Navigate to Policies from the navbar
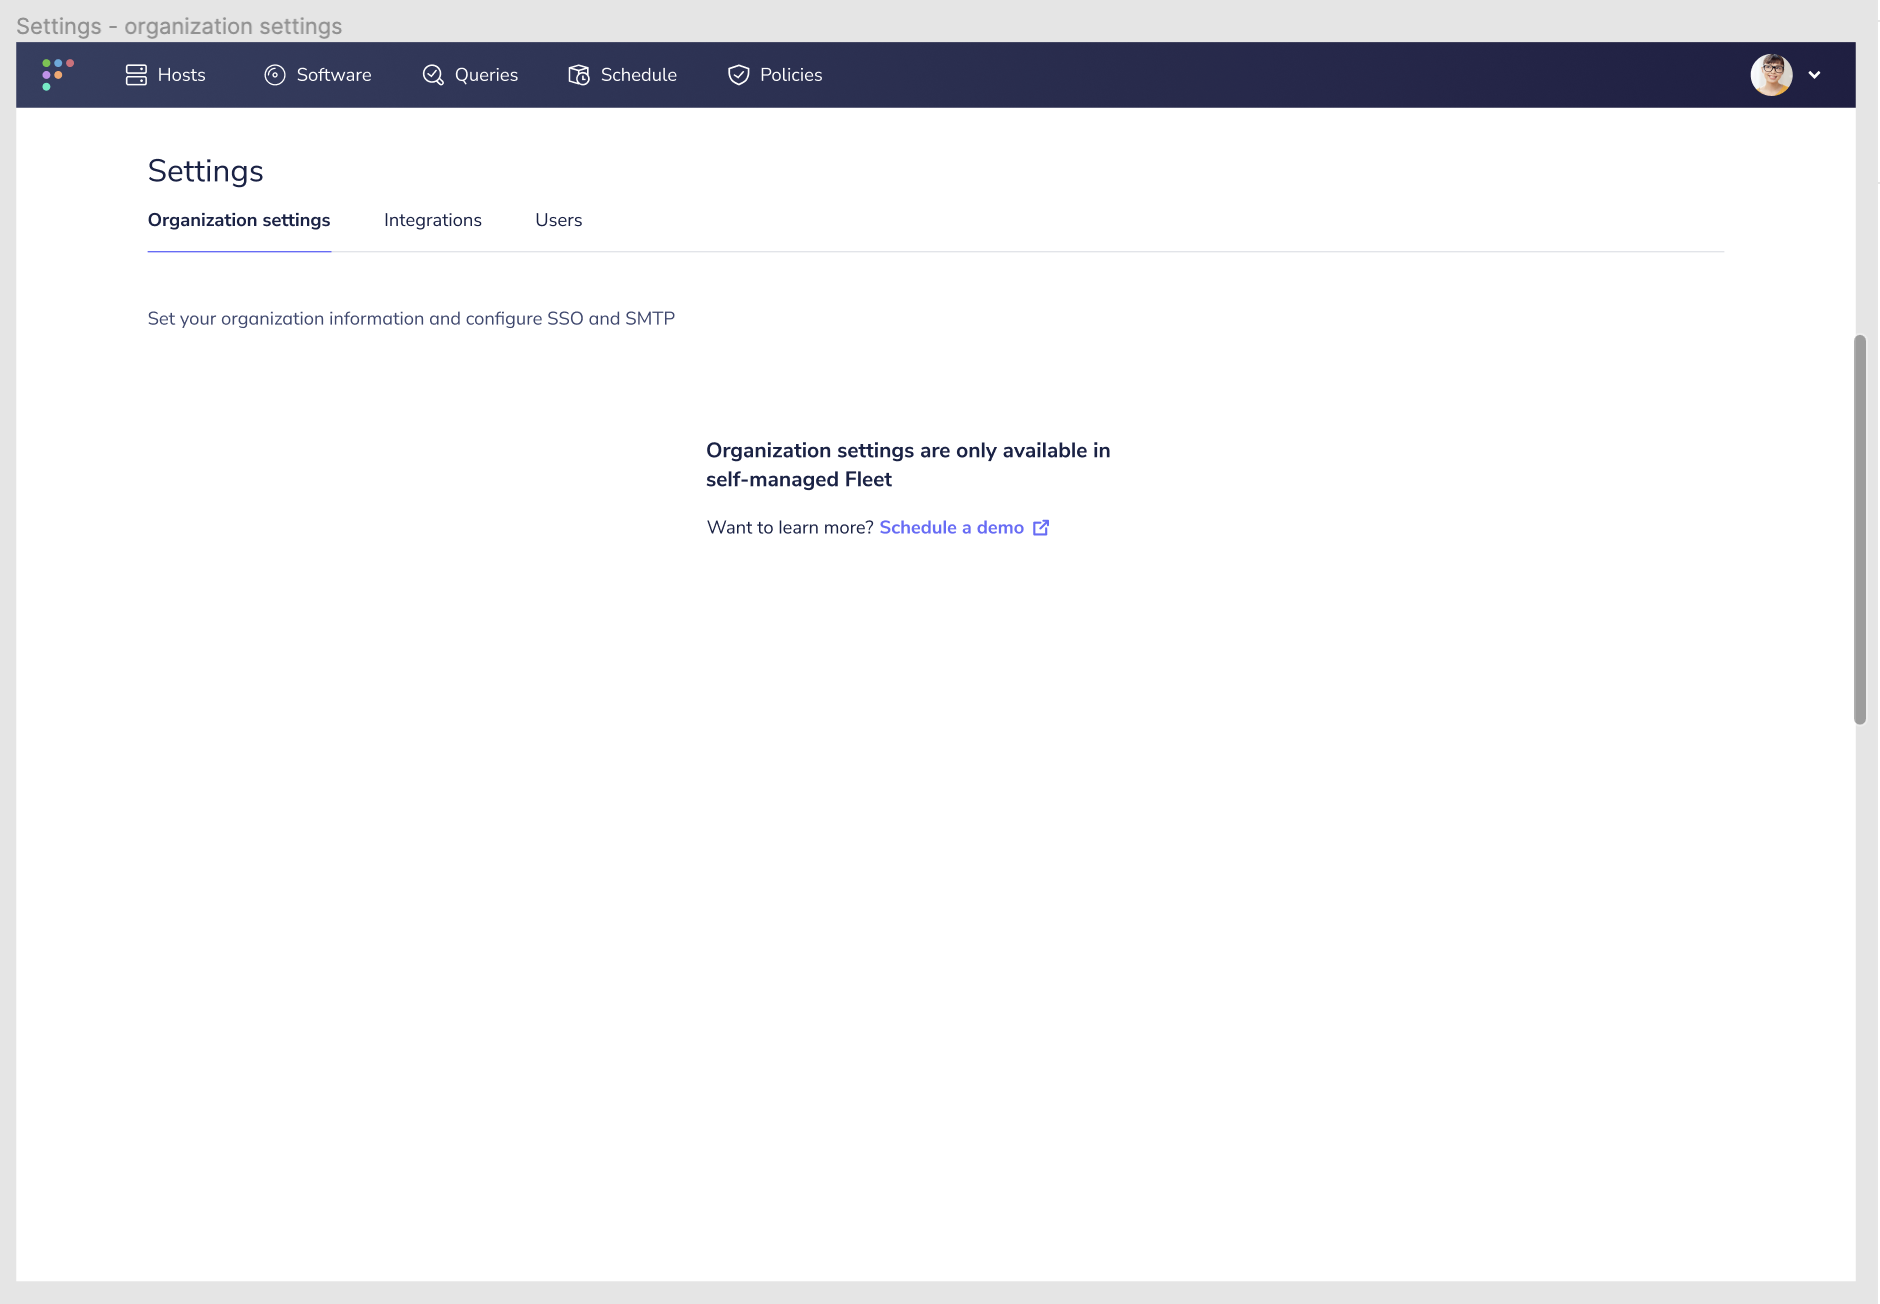Screen dimensions: 1880x1304 [776, 74]
